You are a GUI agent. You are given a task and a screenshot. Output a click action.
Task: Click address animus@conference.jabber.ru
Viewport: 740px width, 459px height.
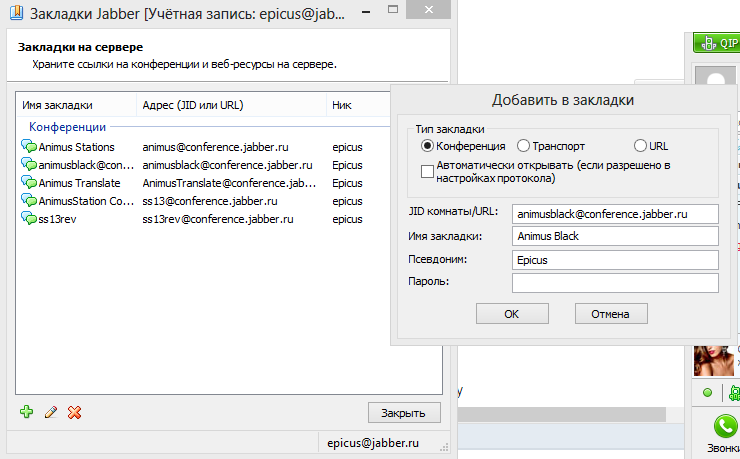tap(215, 147)
